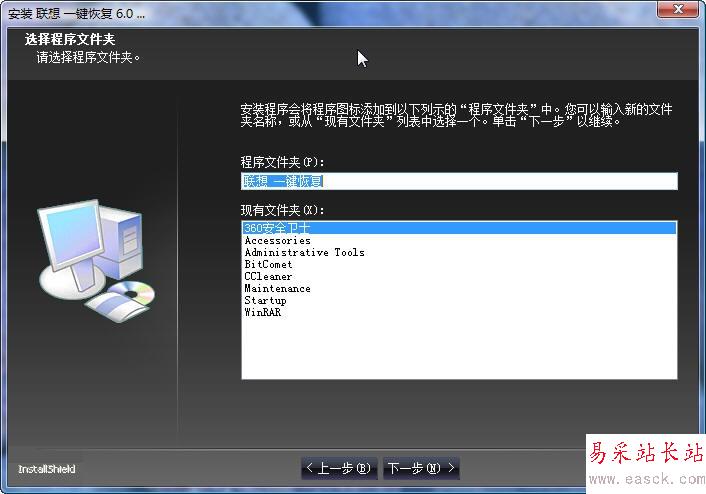Click the 程序文件夹 input field
Viewport: 706px width, 494px height.
coord(459,181)
